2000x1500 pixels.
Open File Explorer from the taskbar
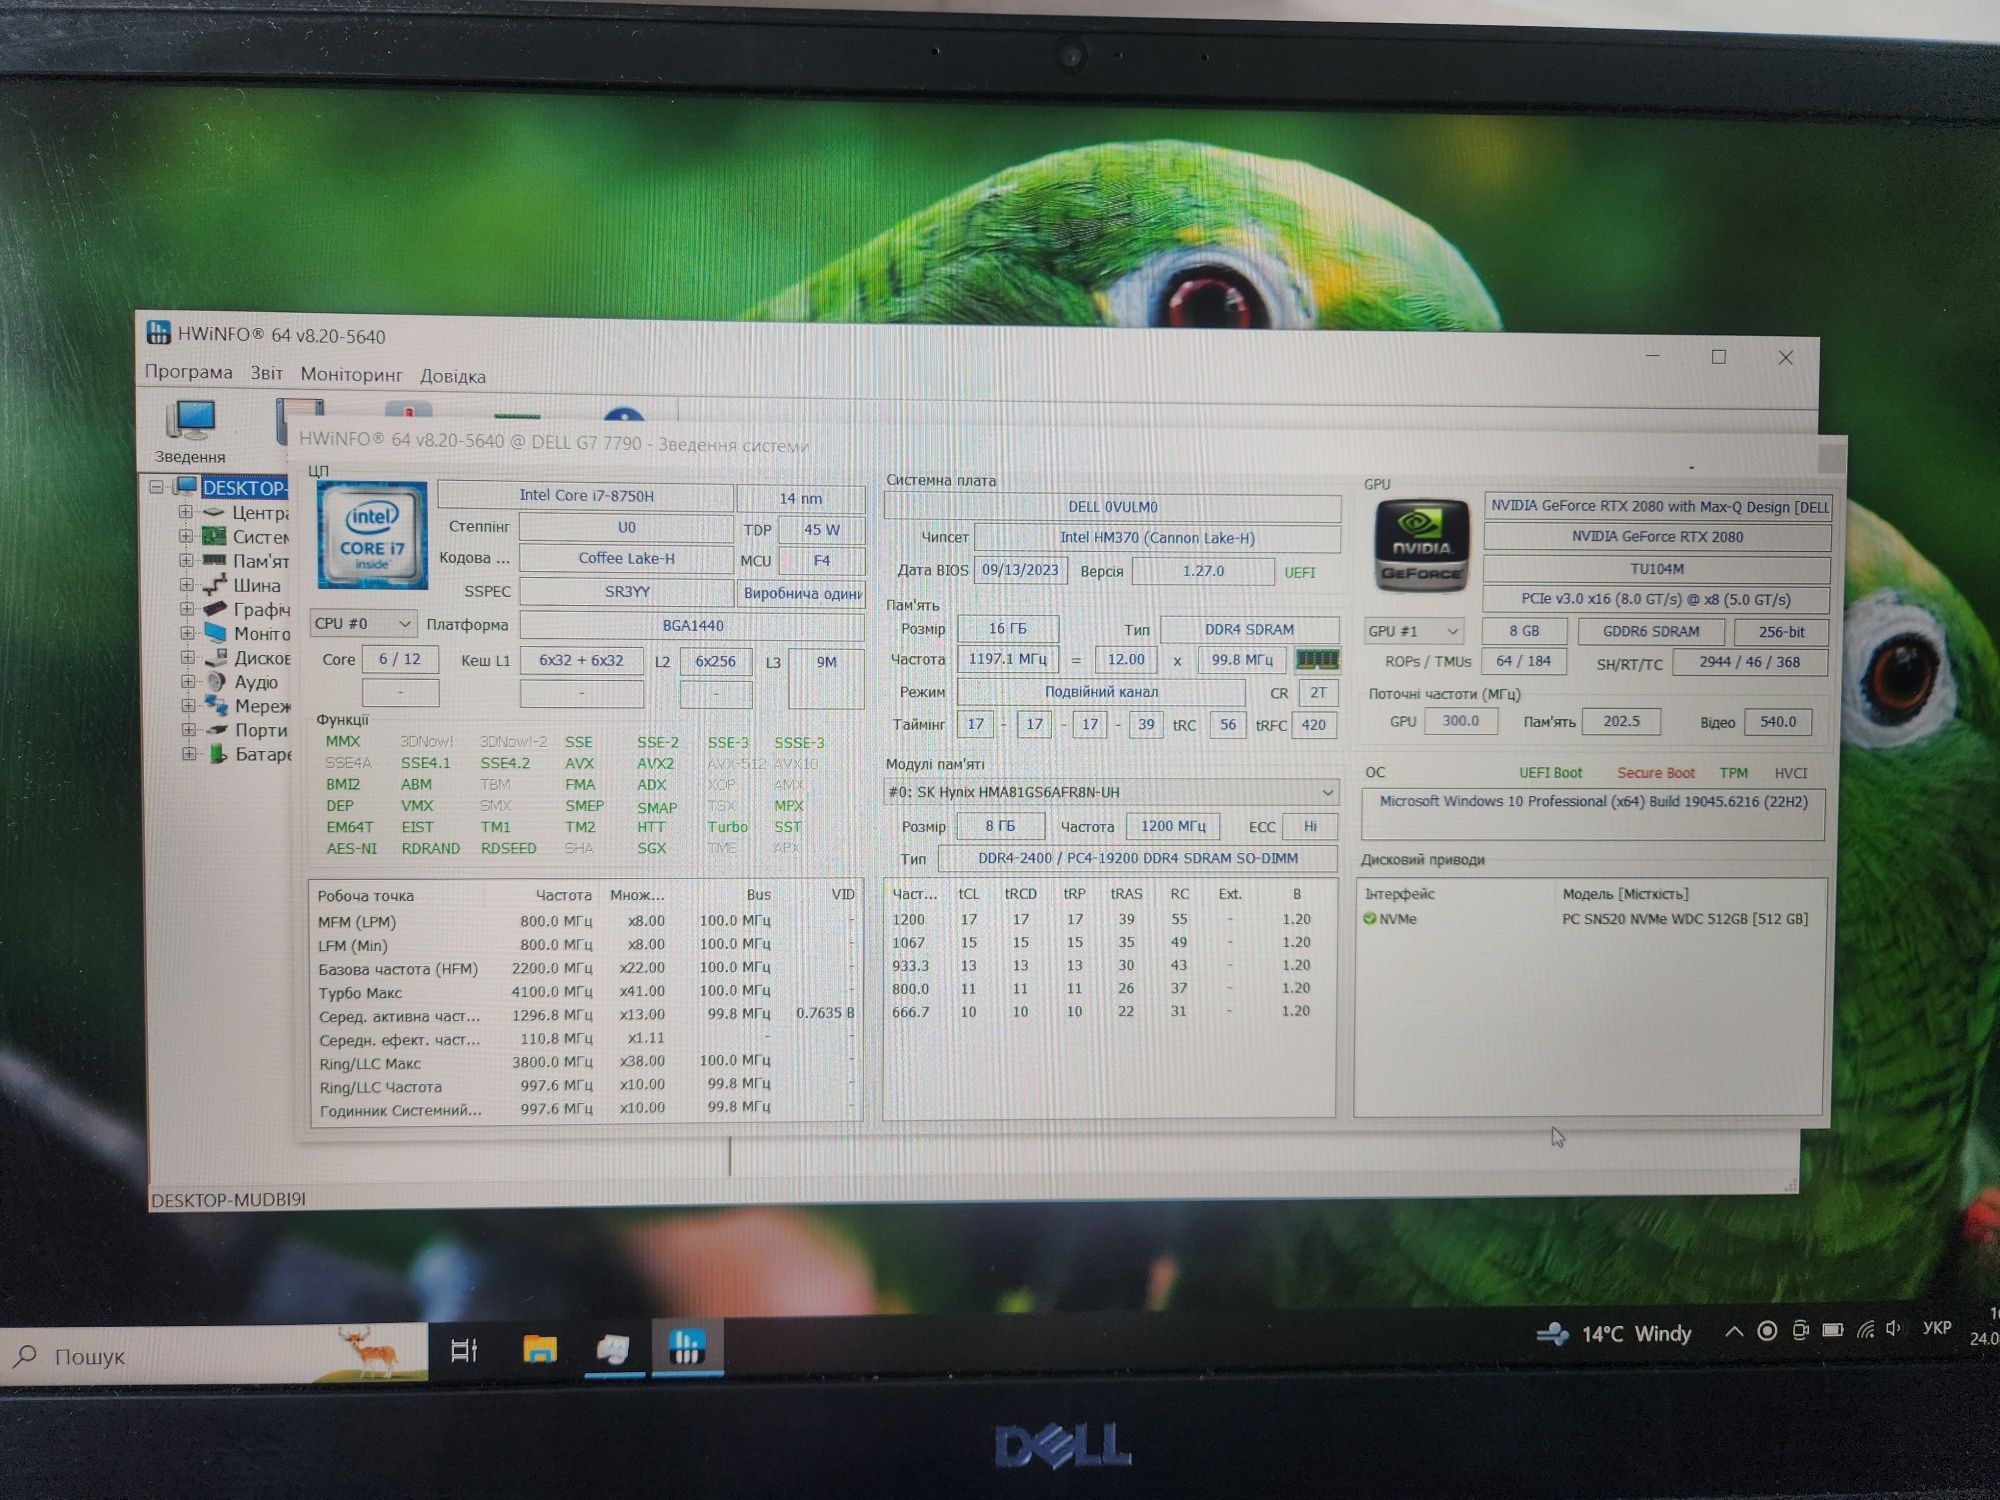coord(540,1350)
